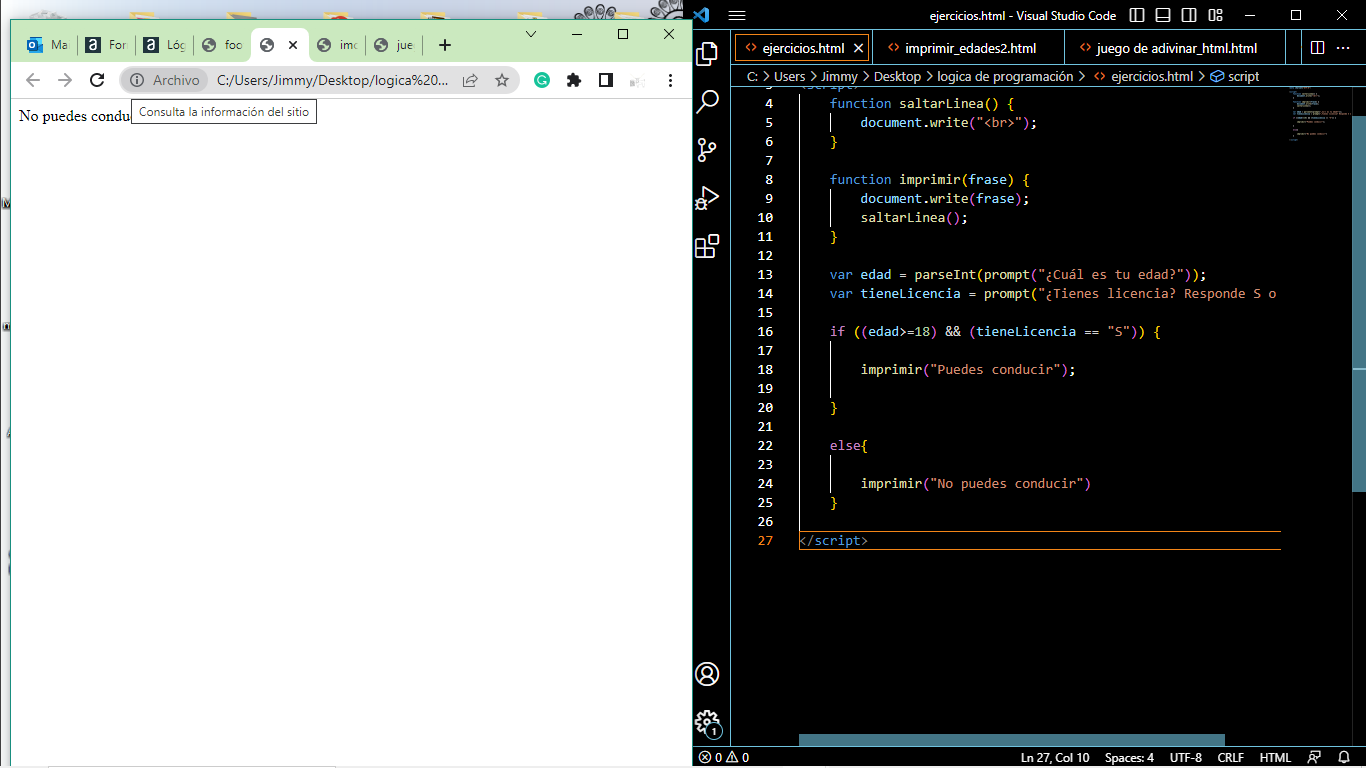
Task: Open the Customize Layout icon
Action: coord(1215,15)
